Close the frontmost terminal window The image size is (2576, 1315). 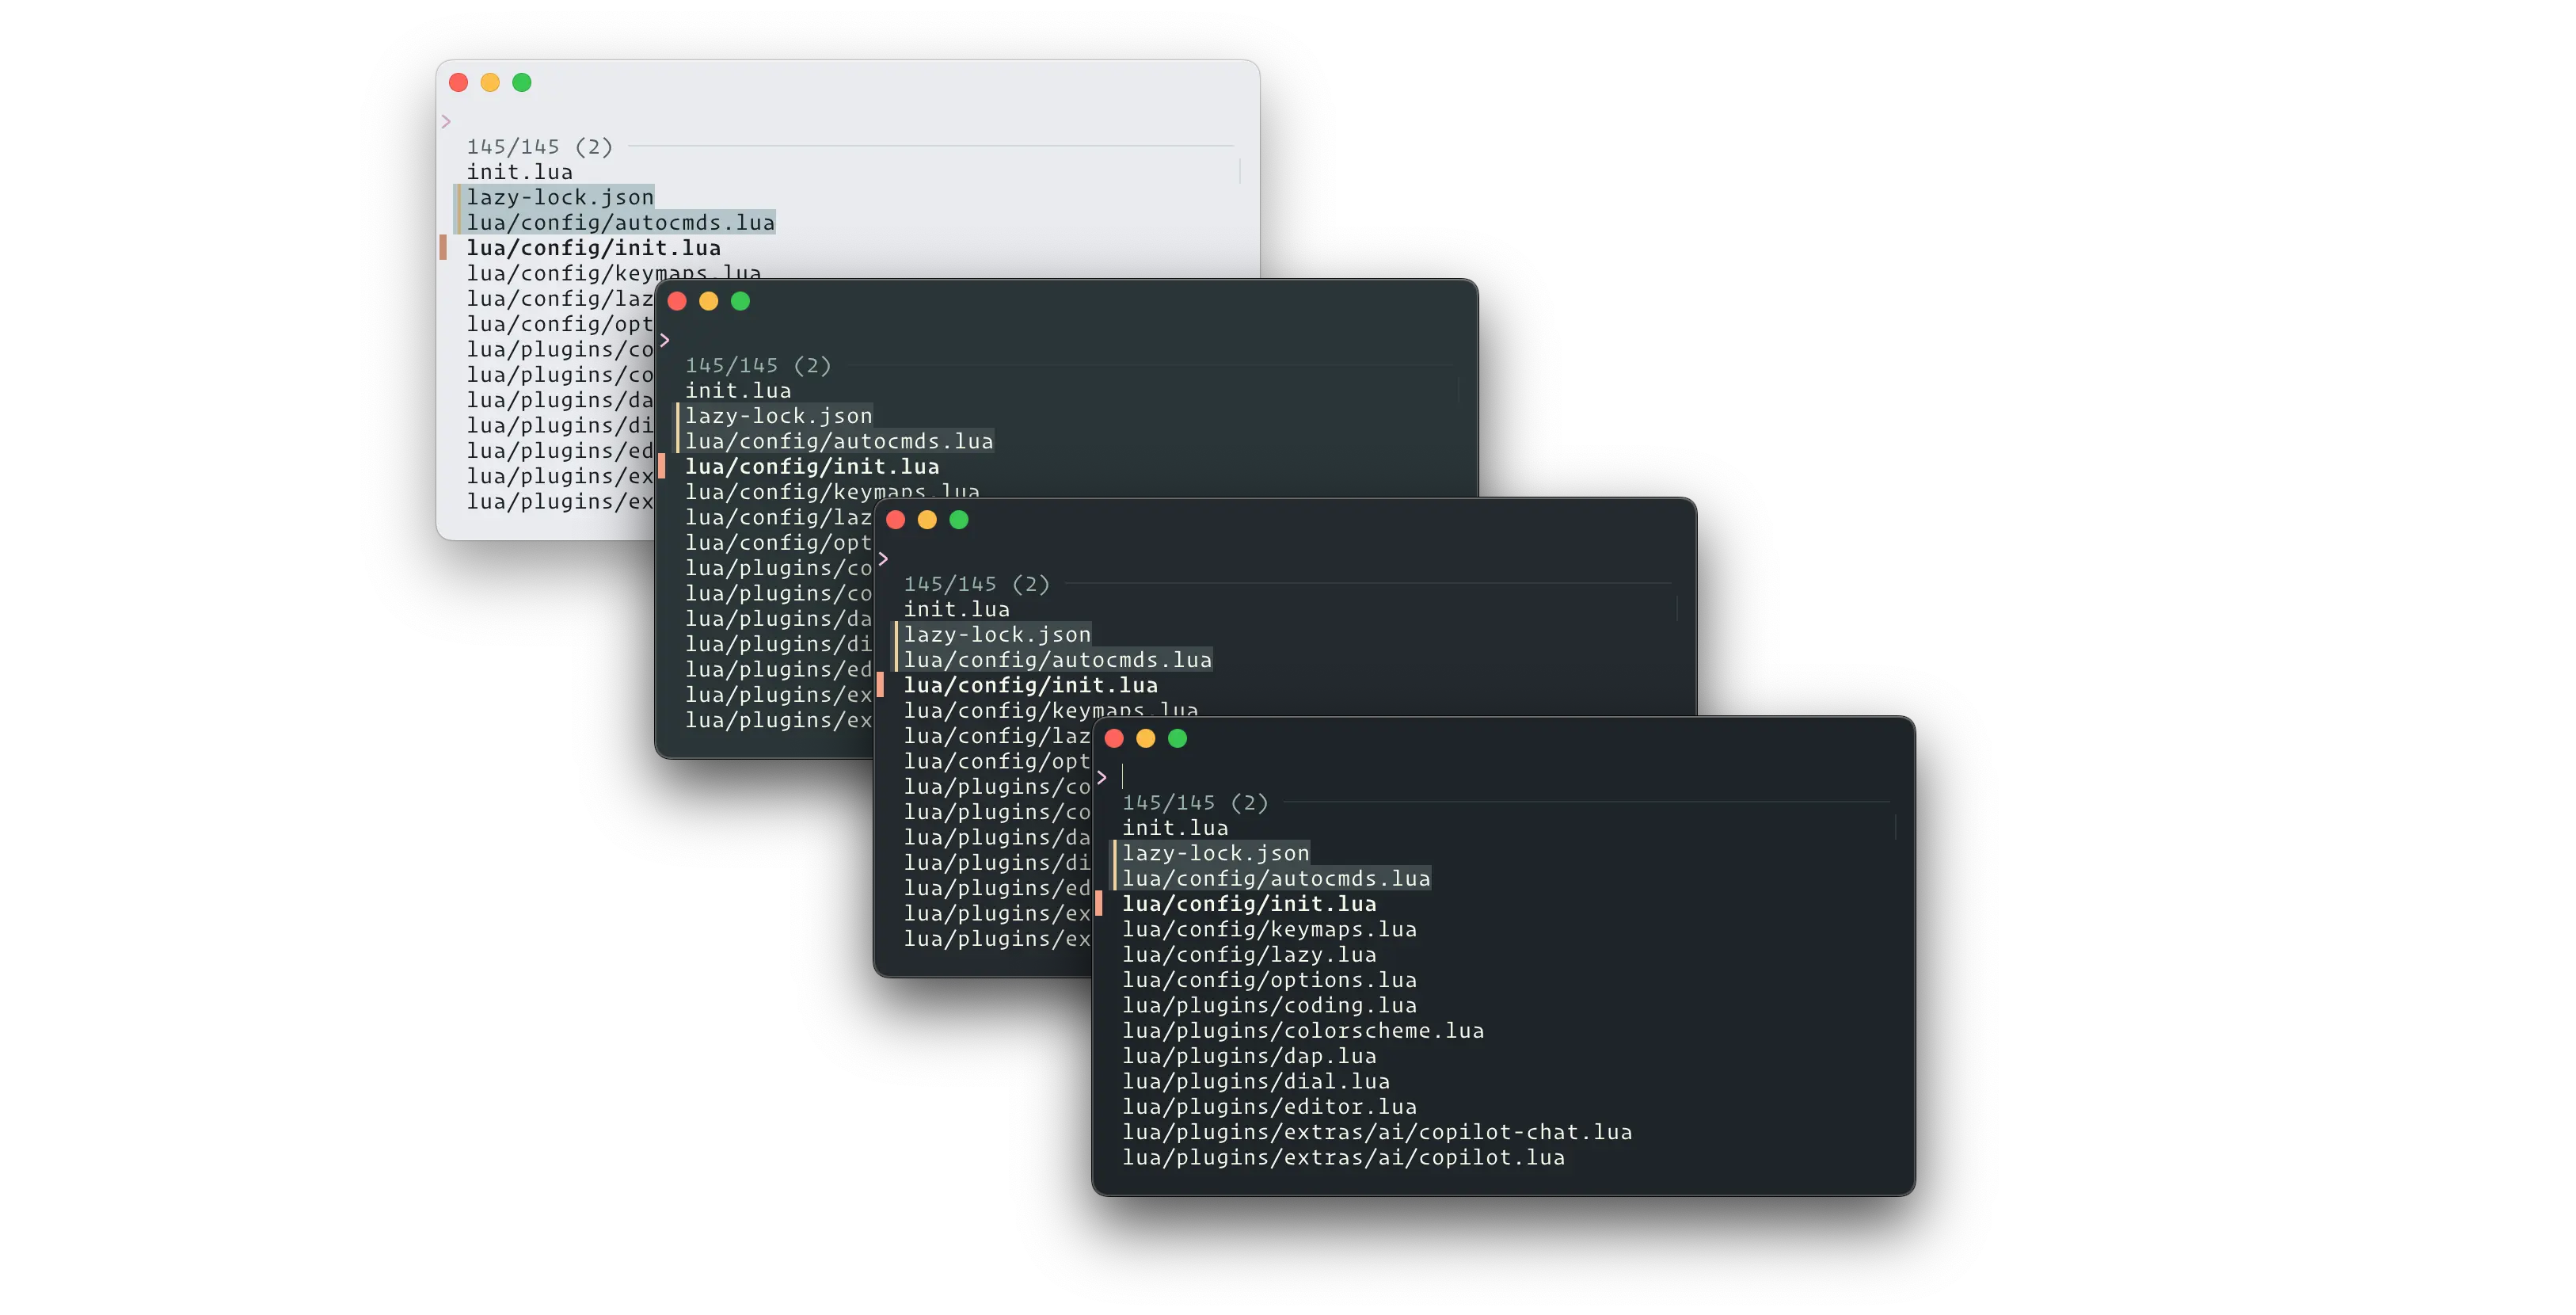tap(1114, 738)
